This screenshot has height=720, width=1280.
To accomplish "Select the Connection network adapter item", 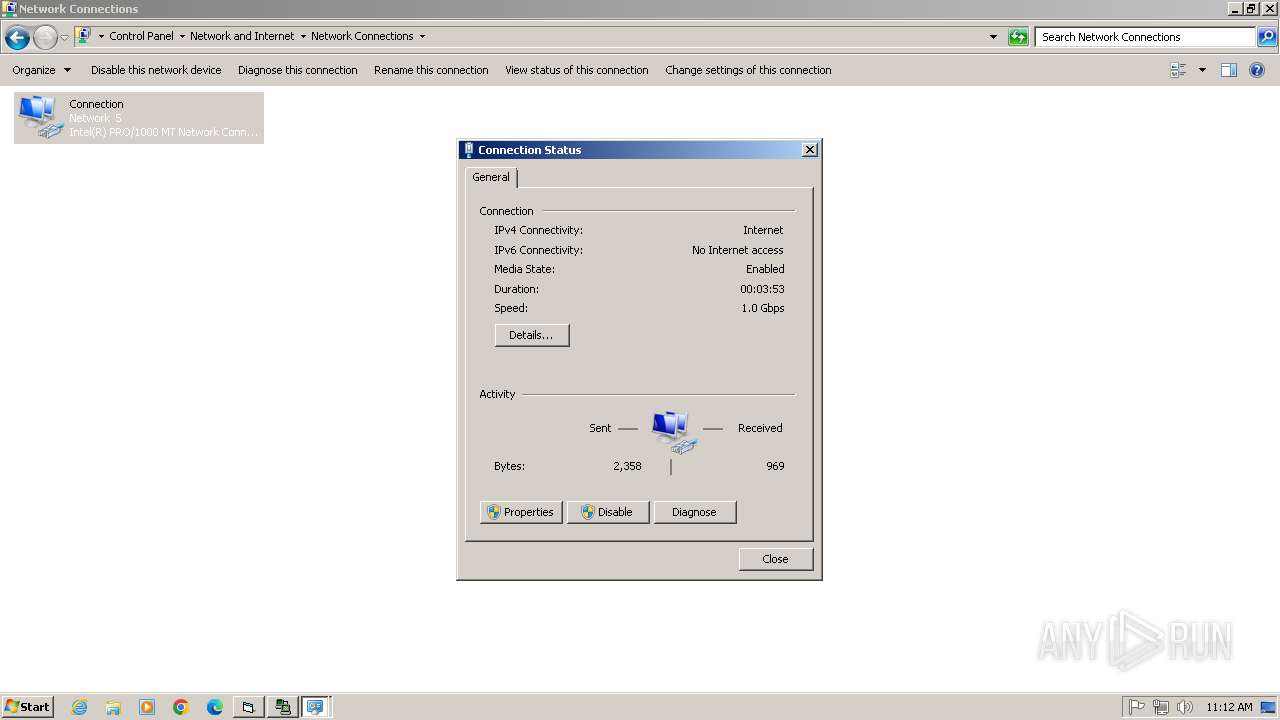I will coord(139,118).
